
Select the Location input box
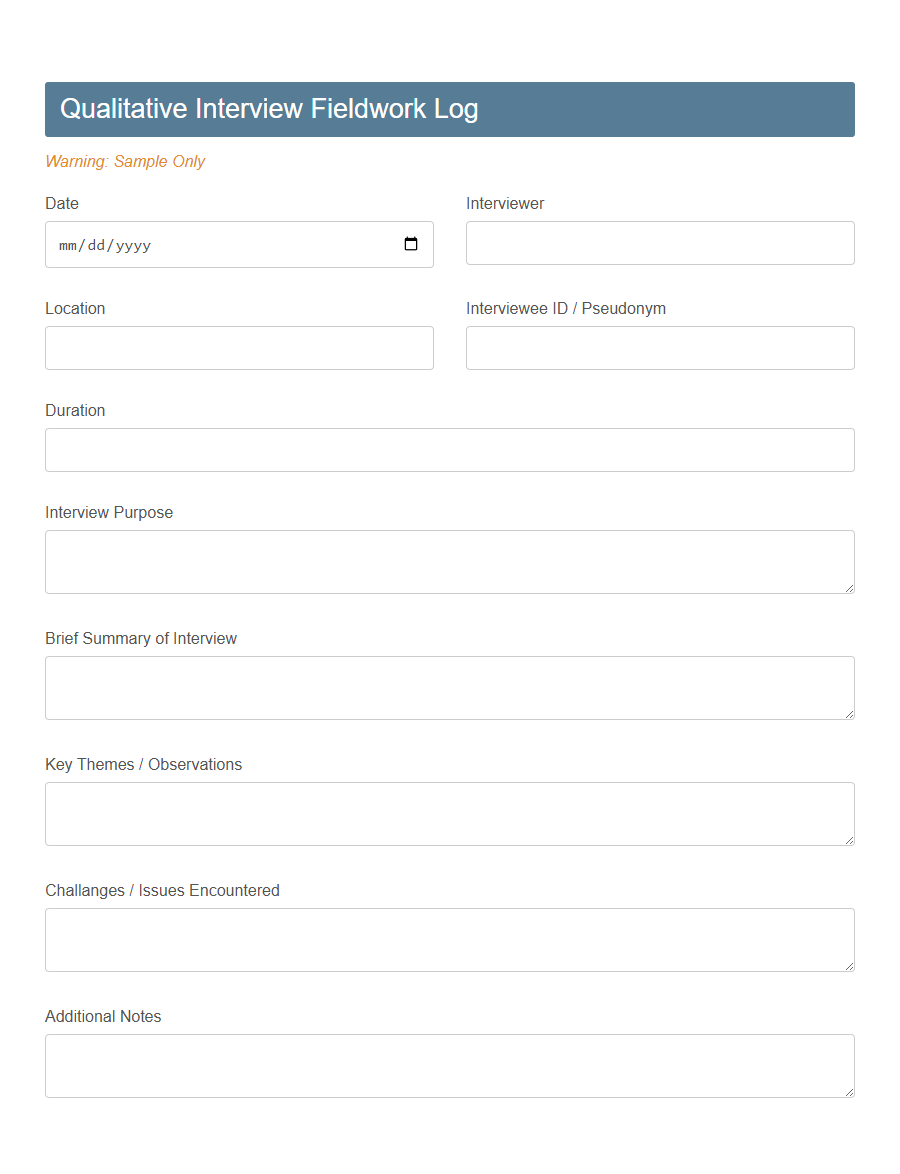click(239, 347)
